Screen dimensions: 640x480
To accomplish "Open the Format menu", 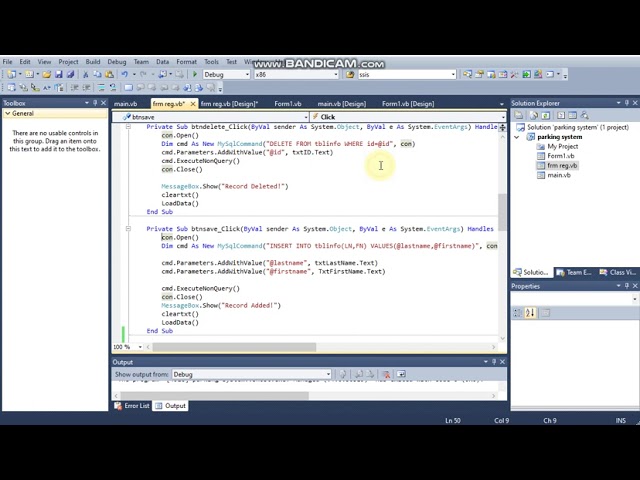I will [187, 62].
